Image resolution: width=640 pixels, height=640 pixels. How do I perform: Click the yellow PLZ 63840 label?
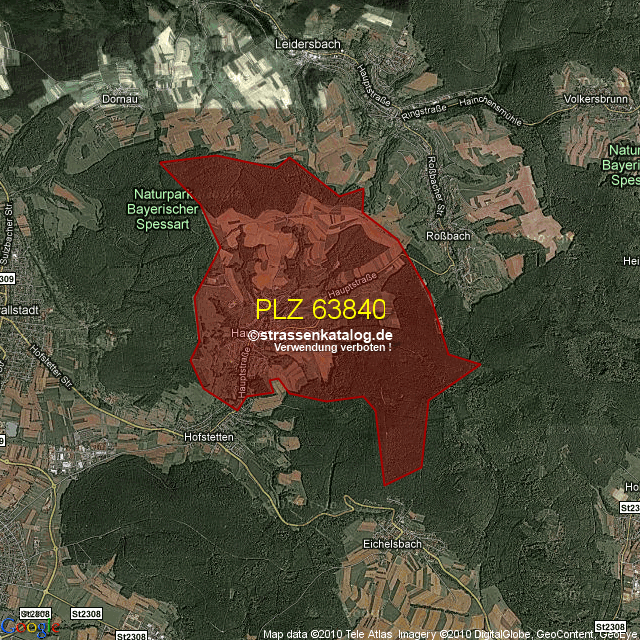320,308
